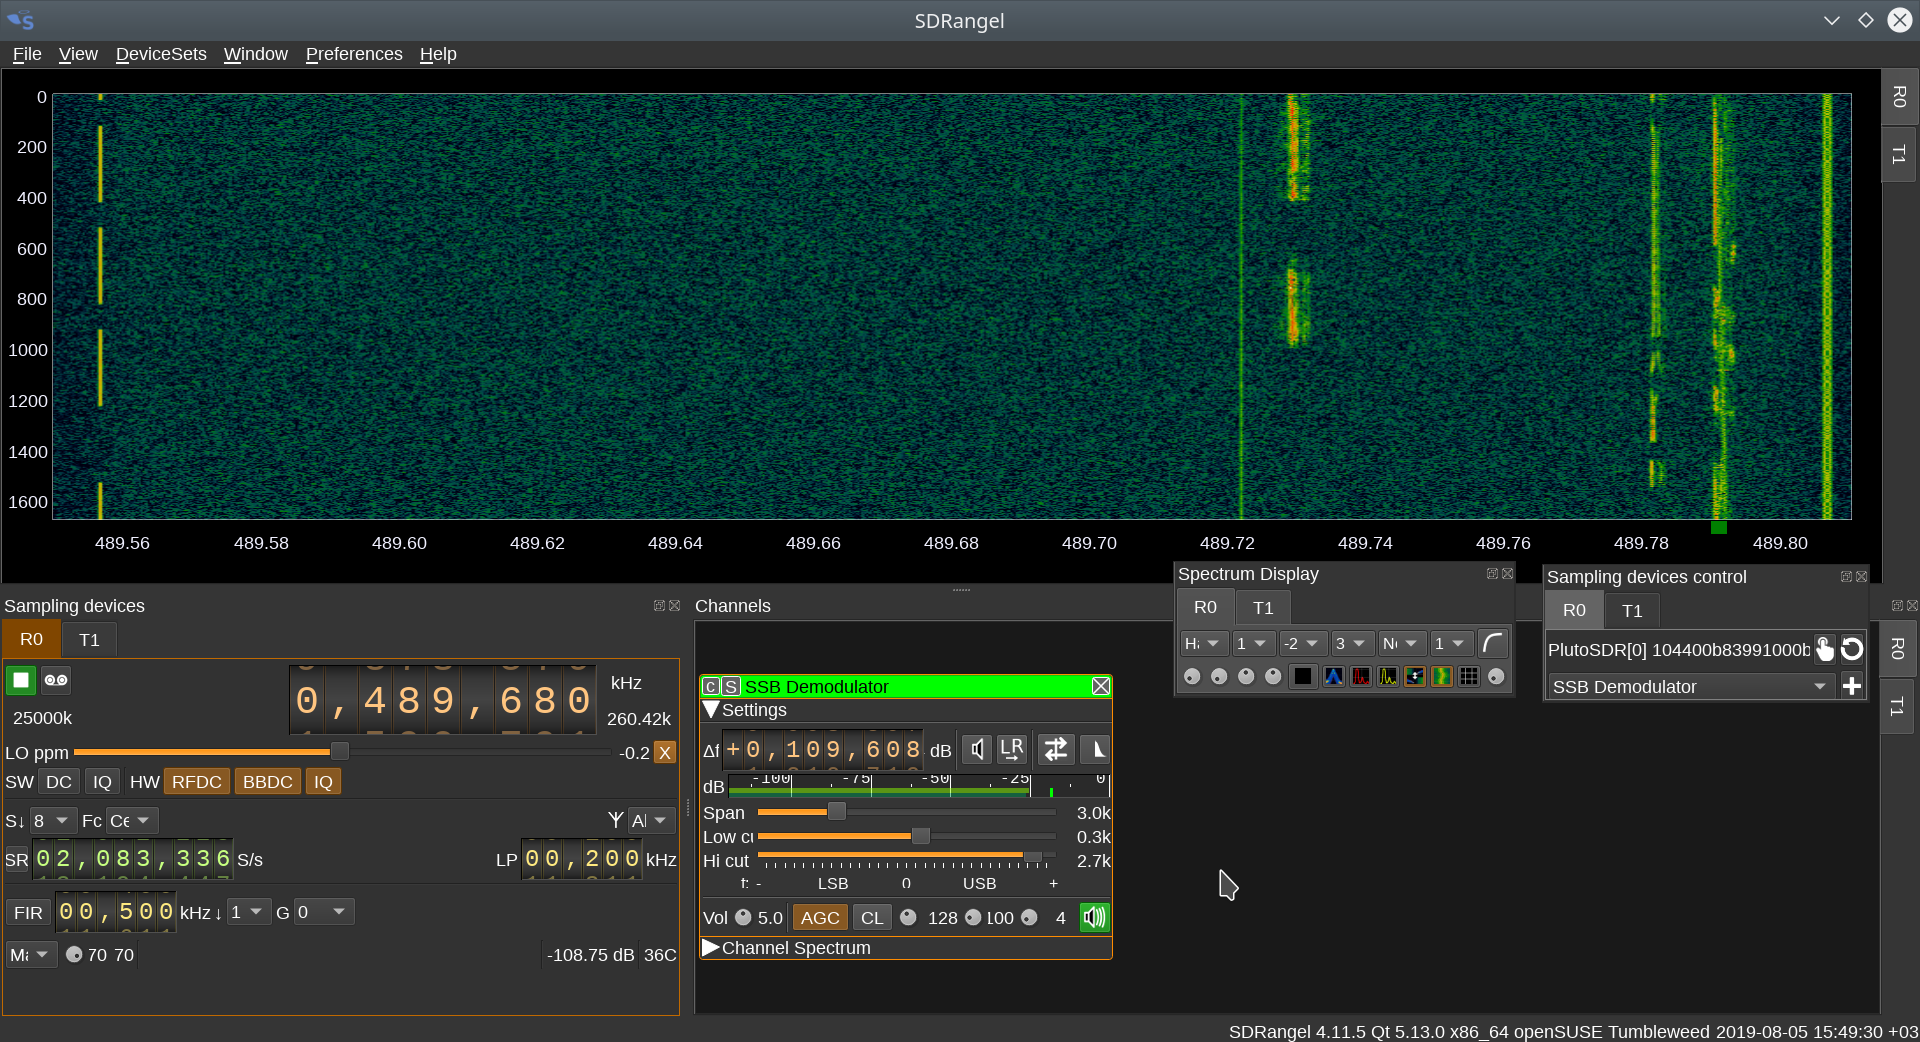Viewport: 1920px width, 1042px height.
Task: Toggle hardware RFDC correction
Action: 196,782
